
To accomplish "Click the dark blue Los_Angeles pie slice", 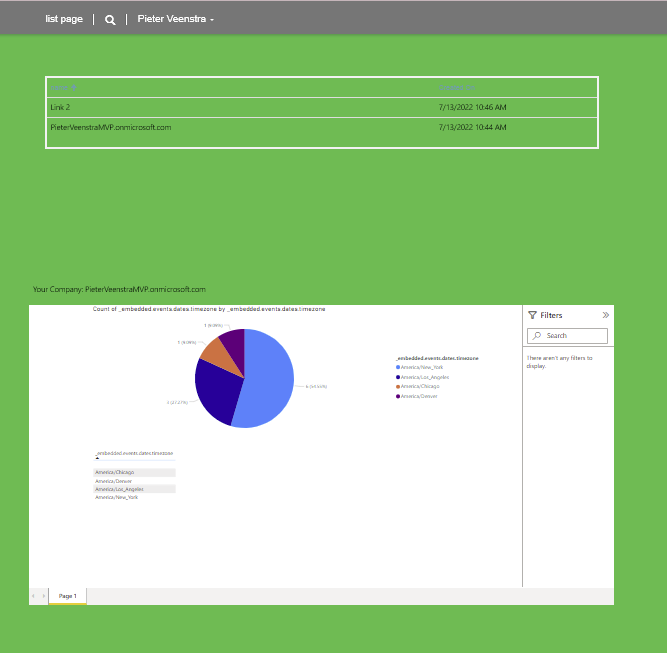I will tap(217, 394).
